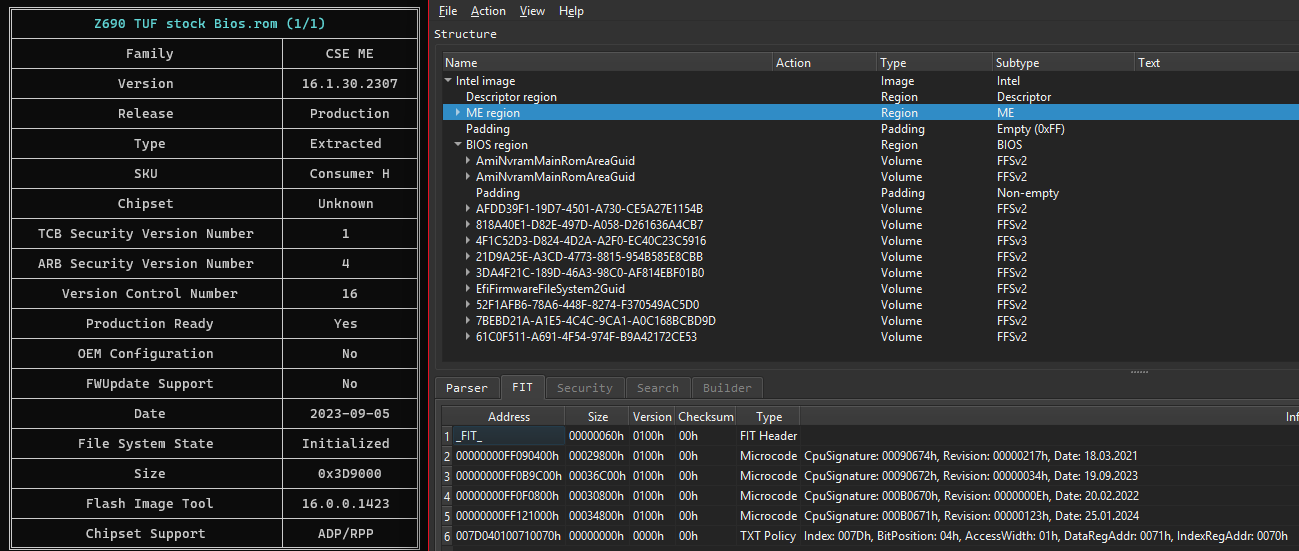The width and height of the screenshot is (1299, 551).
Task: Click the Action column header
Action: pyautogui.click(x=825, y=63)
